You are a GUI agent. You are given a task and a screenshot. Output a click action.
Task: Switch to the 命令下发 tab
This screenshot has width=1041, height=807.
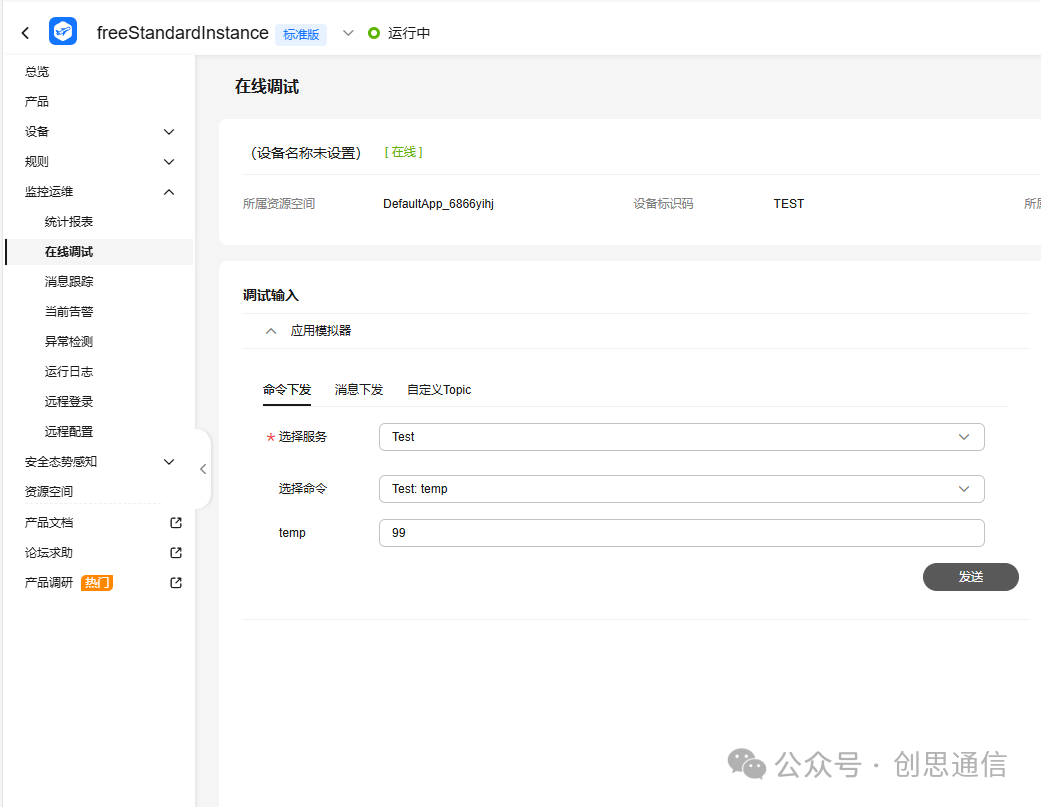[x=287, y=390]
